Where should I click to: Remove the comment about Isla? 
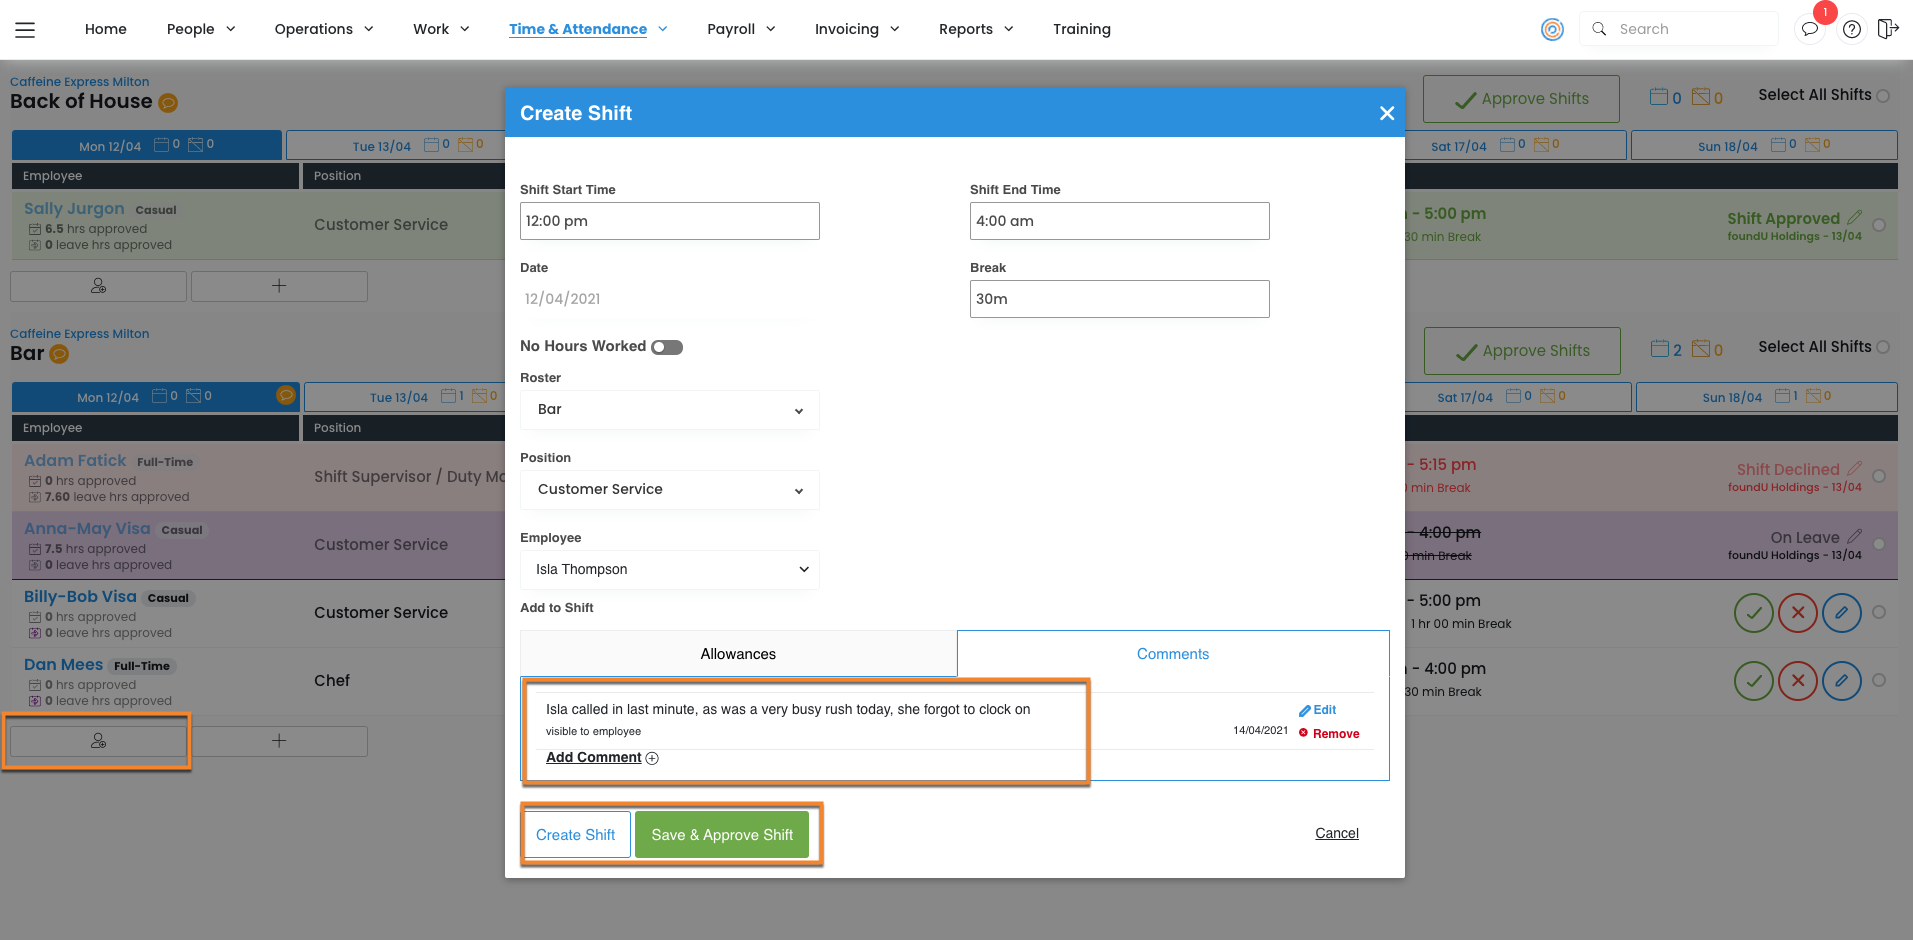1329,734
